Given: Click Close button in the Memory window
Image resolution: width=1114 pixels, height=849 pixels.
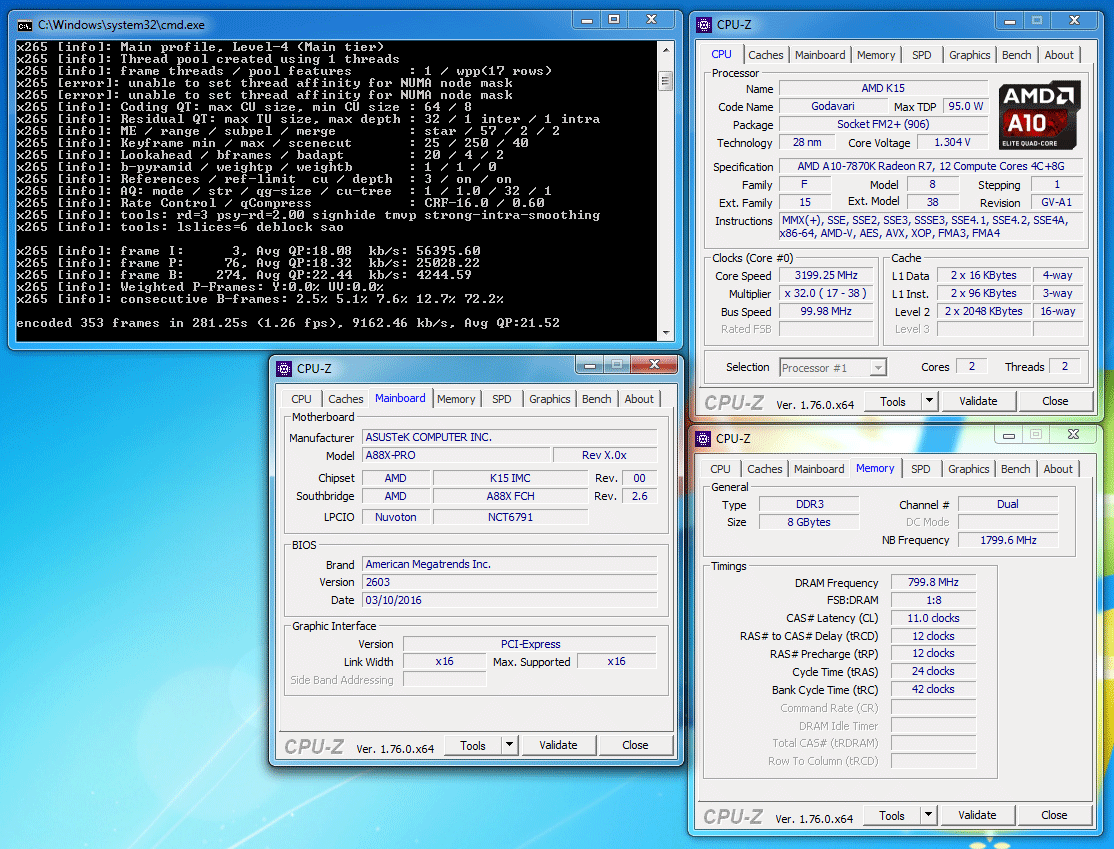Looking at the screenshot, I should click(1054, 816).
